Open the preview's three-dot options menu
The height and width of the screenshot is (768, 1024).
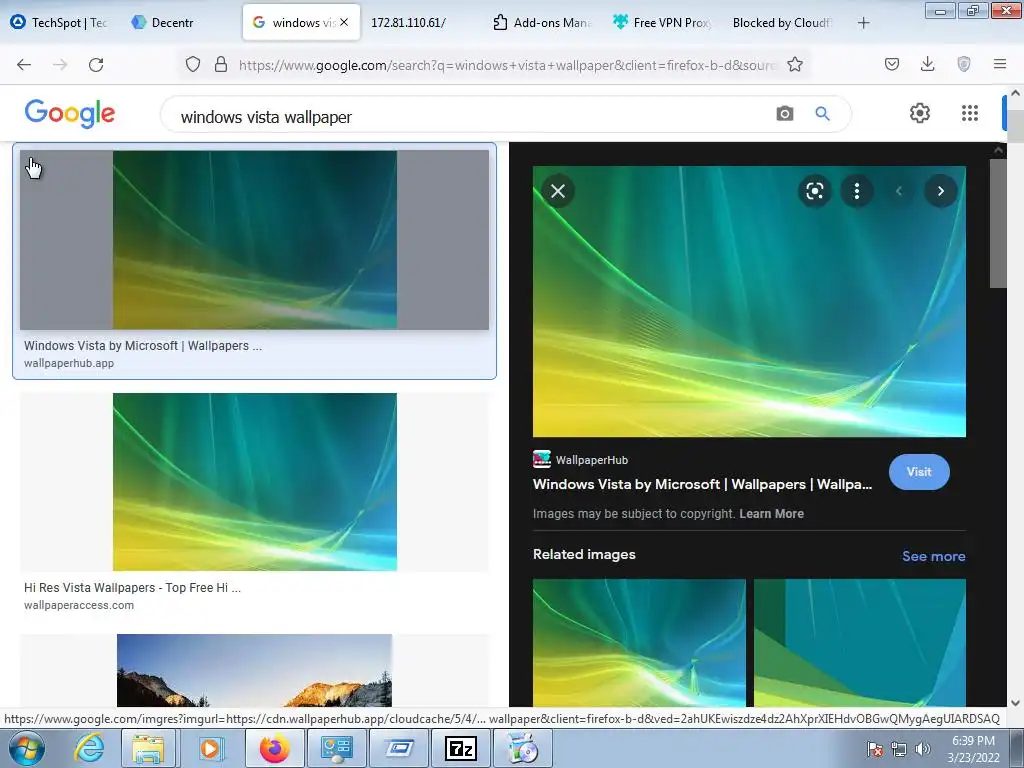857,191
